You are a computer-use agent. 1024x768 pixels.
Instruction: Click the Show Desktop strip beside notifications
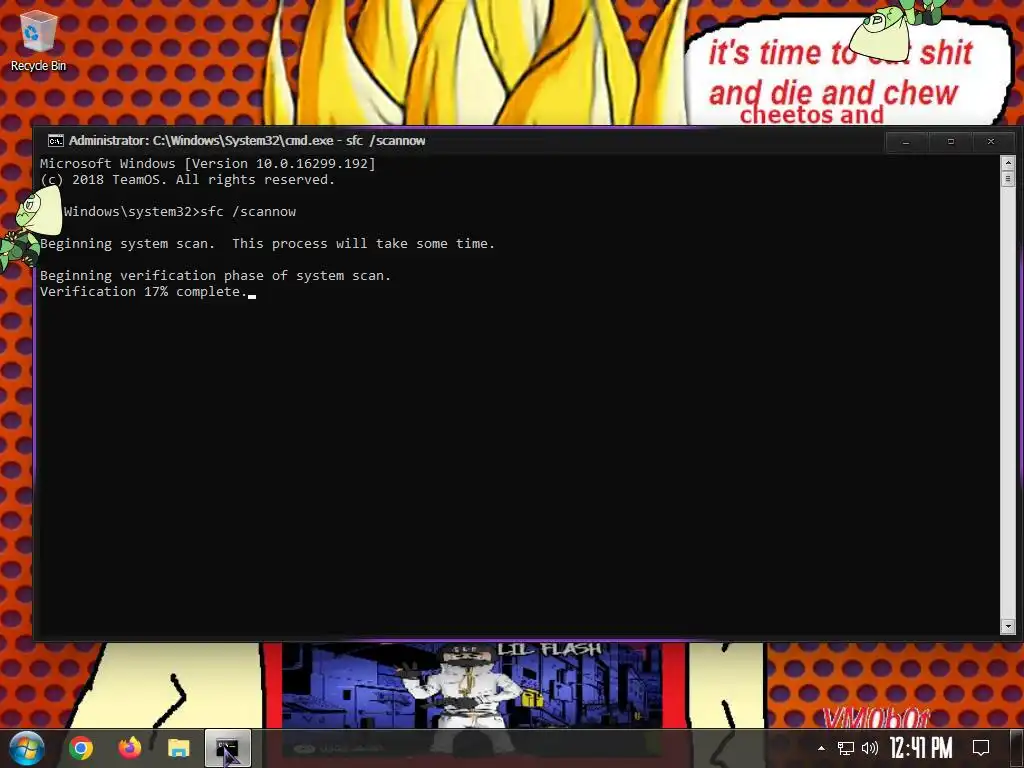[x=1016, y=748]
